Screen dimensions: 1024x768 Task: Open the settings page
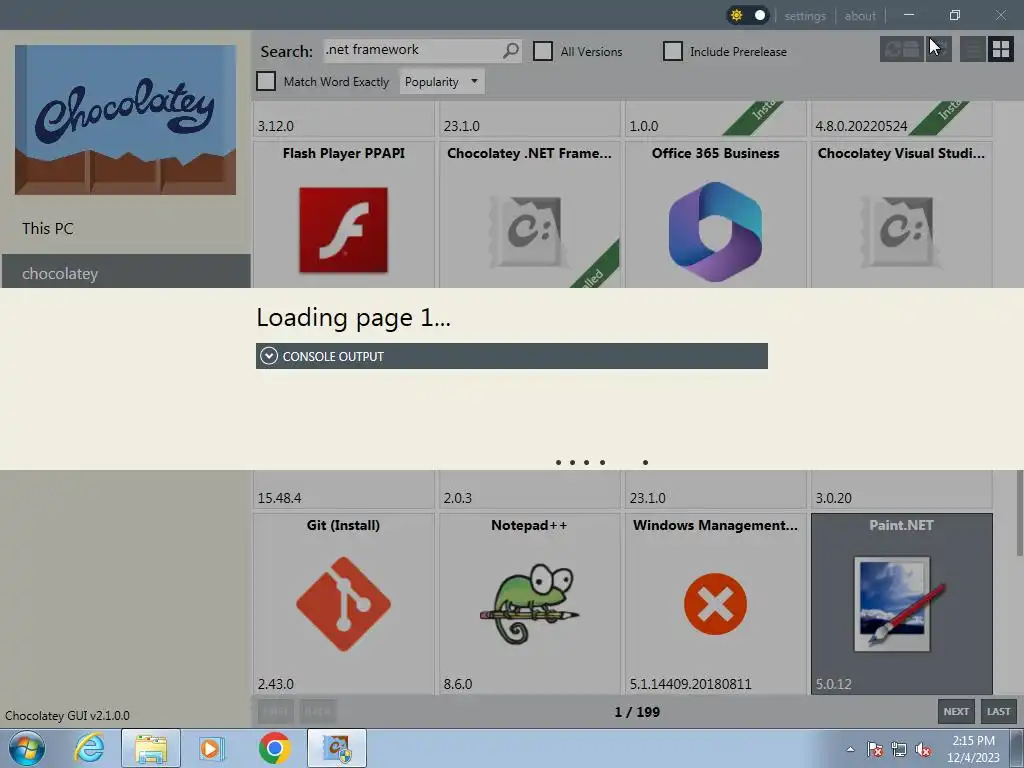click(805, 16)
